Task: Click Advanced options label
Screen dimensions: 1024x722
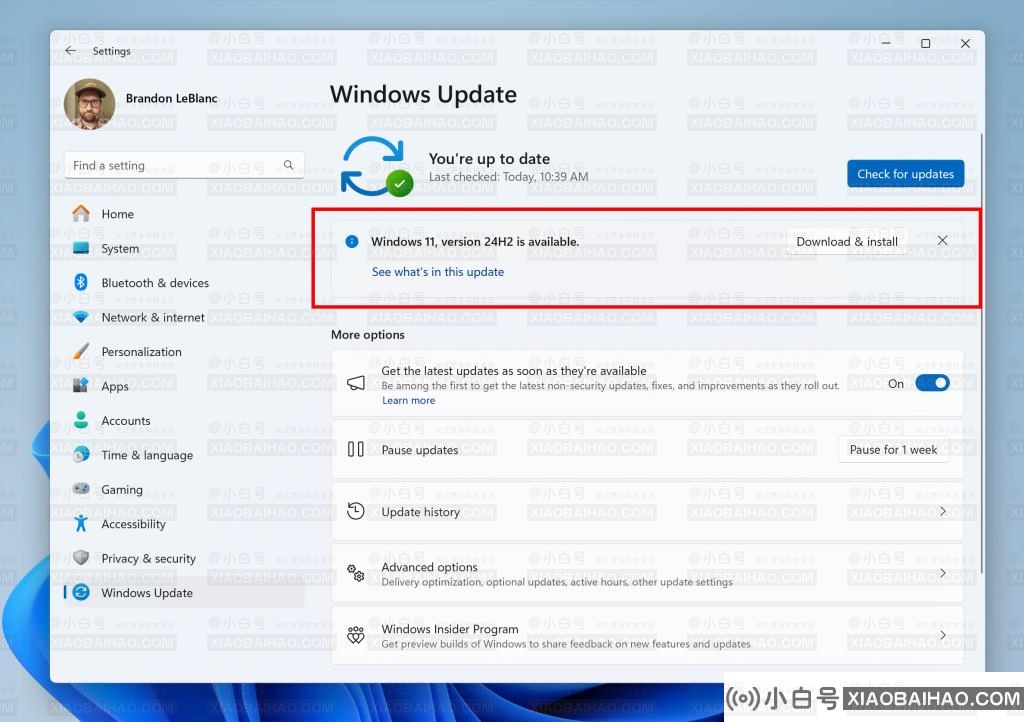Action: (x=430, y=567)
